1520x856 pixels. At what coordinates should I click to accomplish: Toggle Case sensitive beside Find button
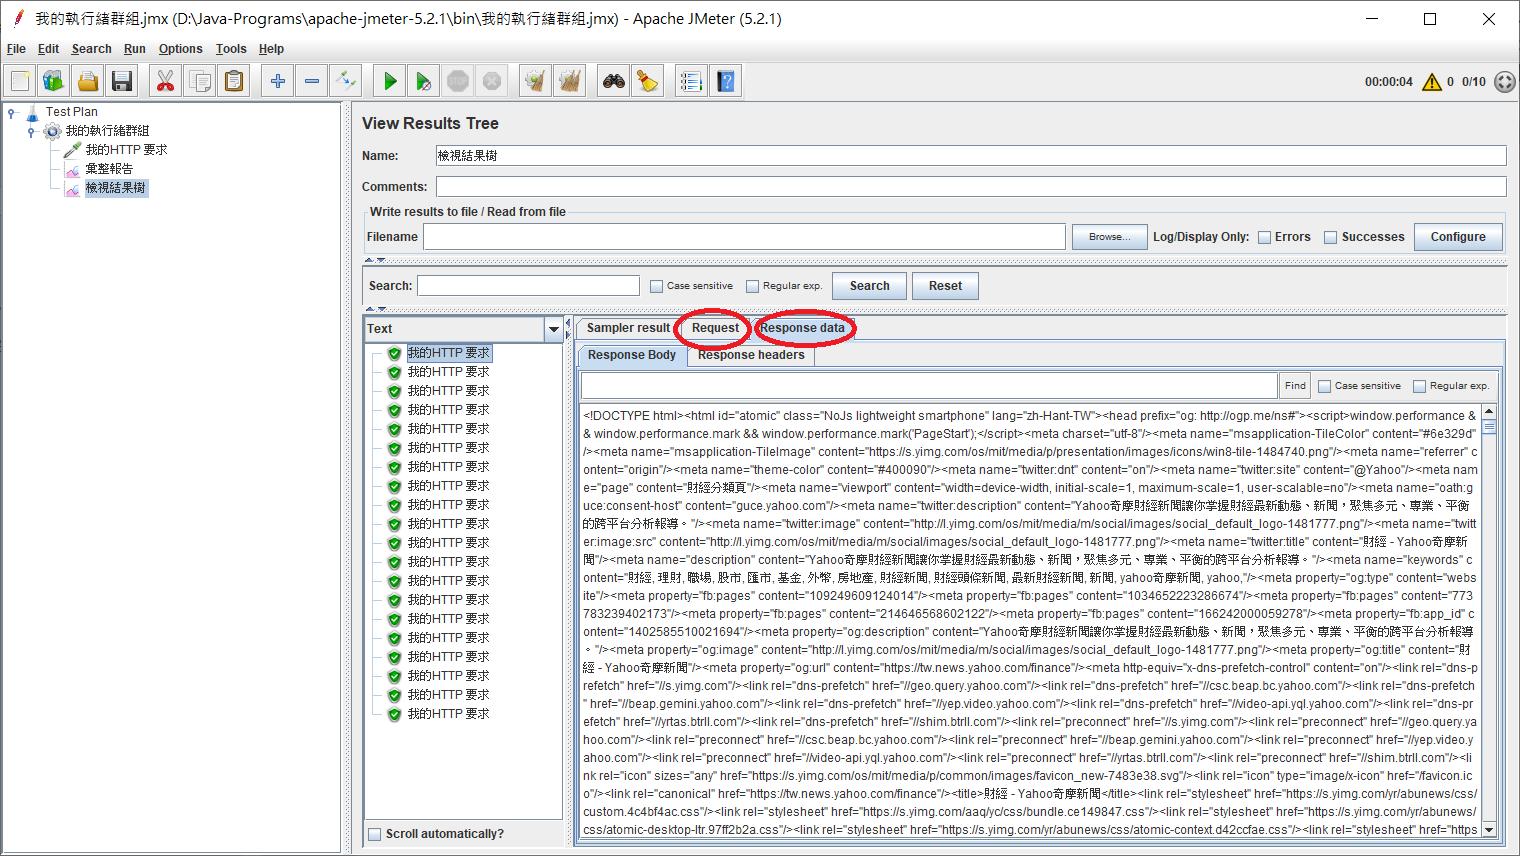click(x=1324, y=386)
